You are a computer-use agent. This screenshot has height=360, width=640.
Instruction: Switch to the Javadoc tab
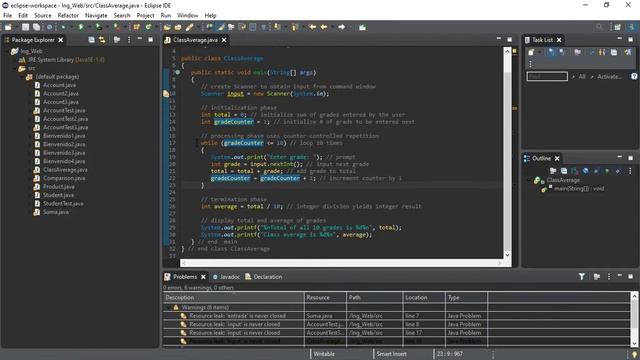(x=226, y=277)
